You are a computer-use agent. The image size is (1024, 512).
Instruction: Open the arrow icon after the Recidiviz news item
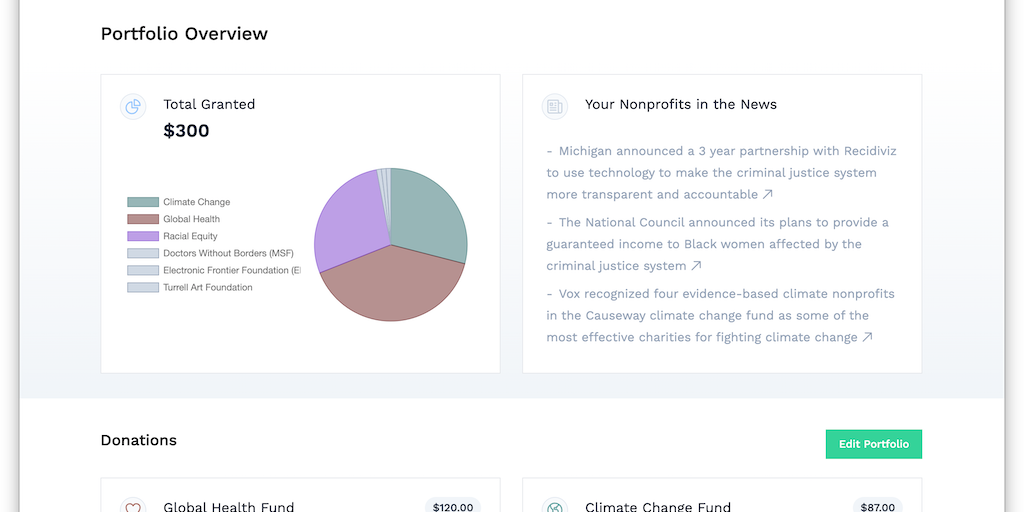point(768,195)
